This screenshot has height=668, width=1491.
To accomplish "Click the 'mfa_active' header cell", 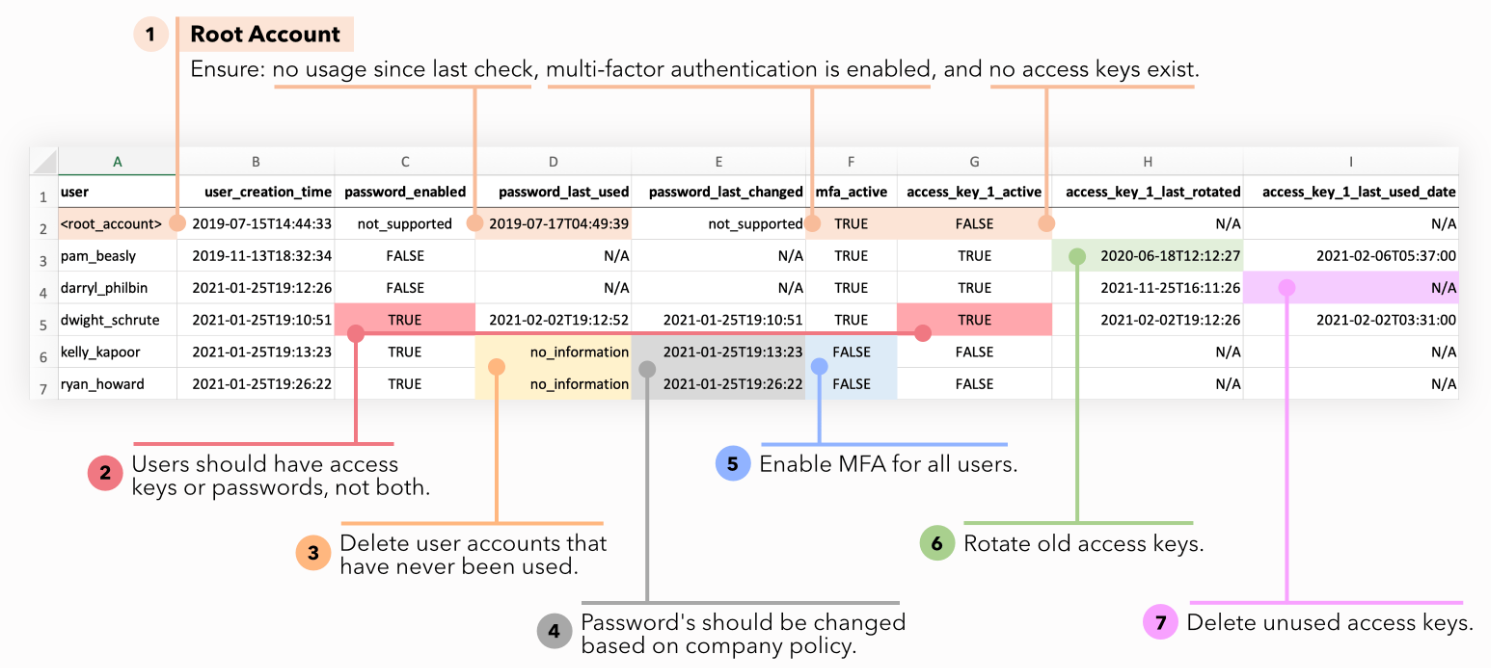I will (x=851, y=192).
